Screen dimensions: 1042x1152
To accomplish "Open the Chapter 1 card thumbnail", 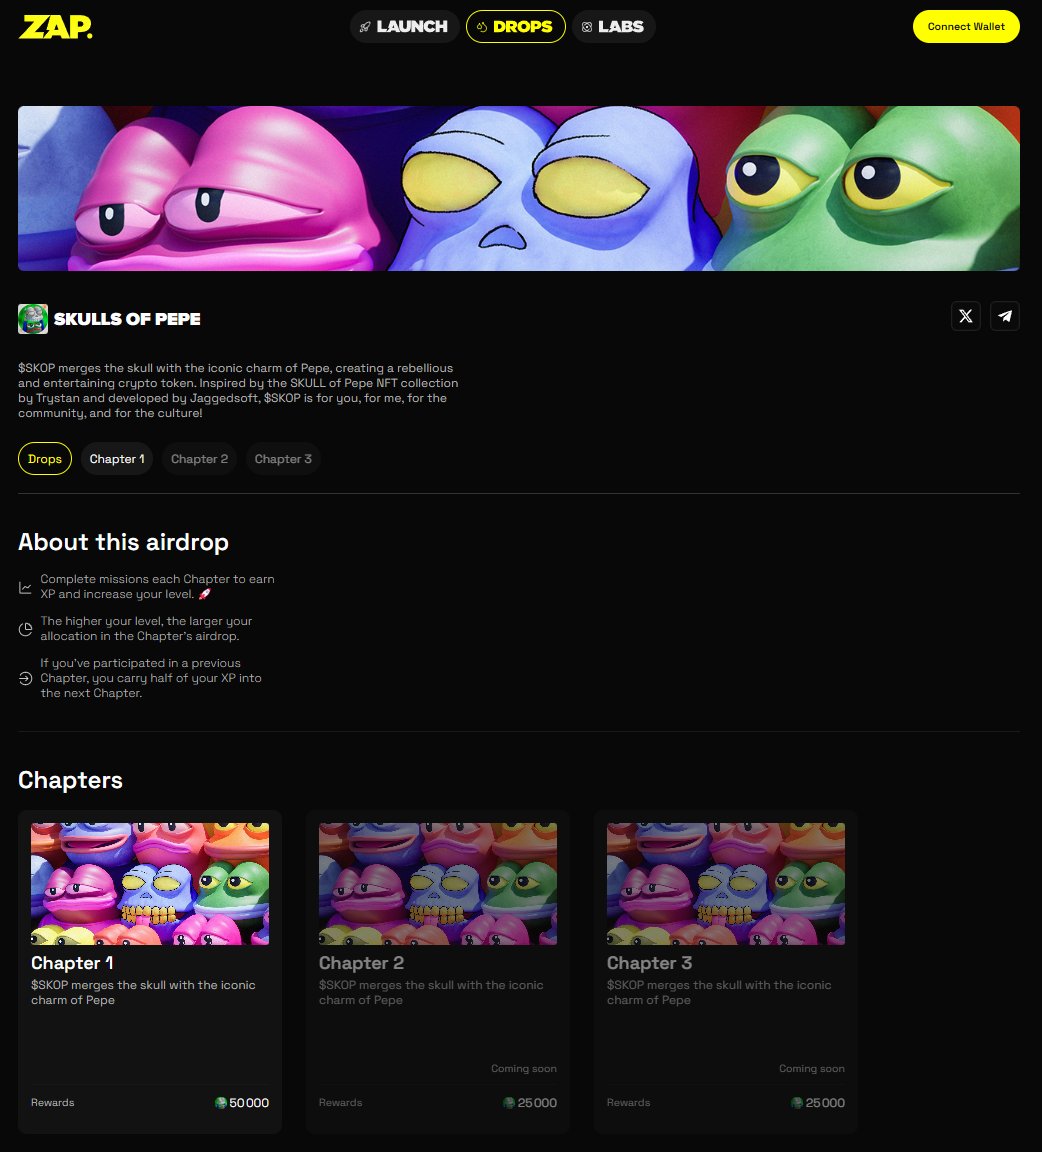I will (150, 884).
